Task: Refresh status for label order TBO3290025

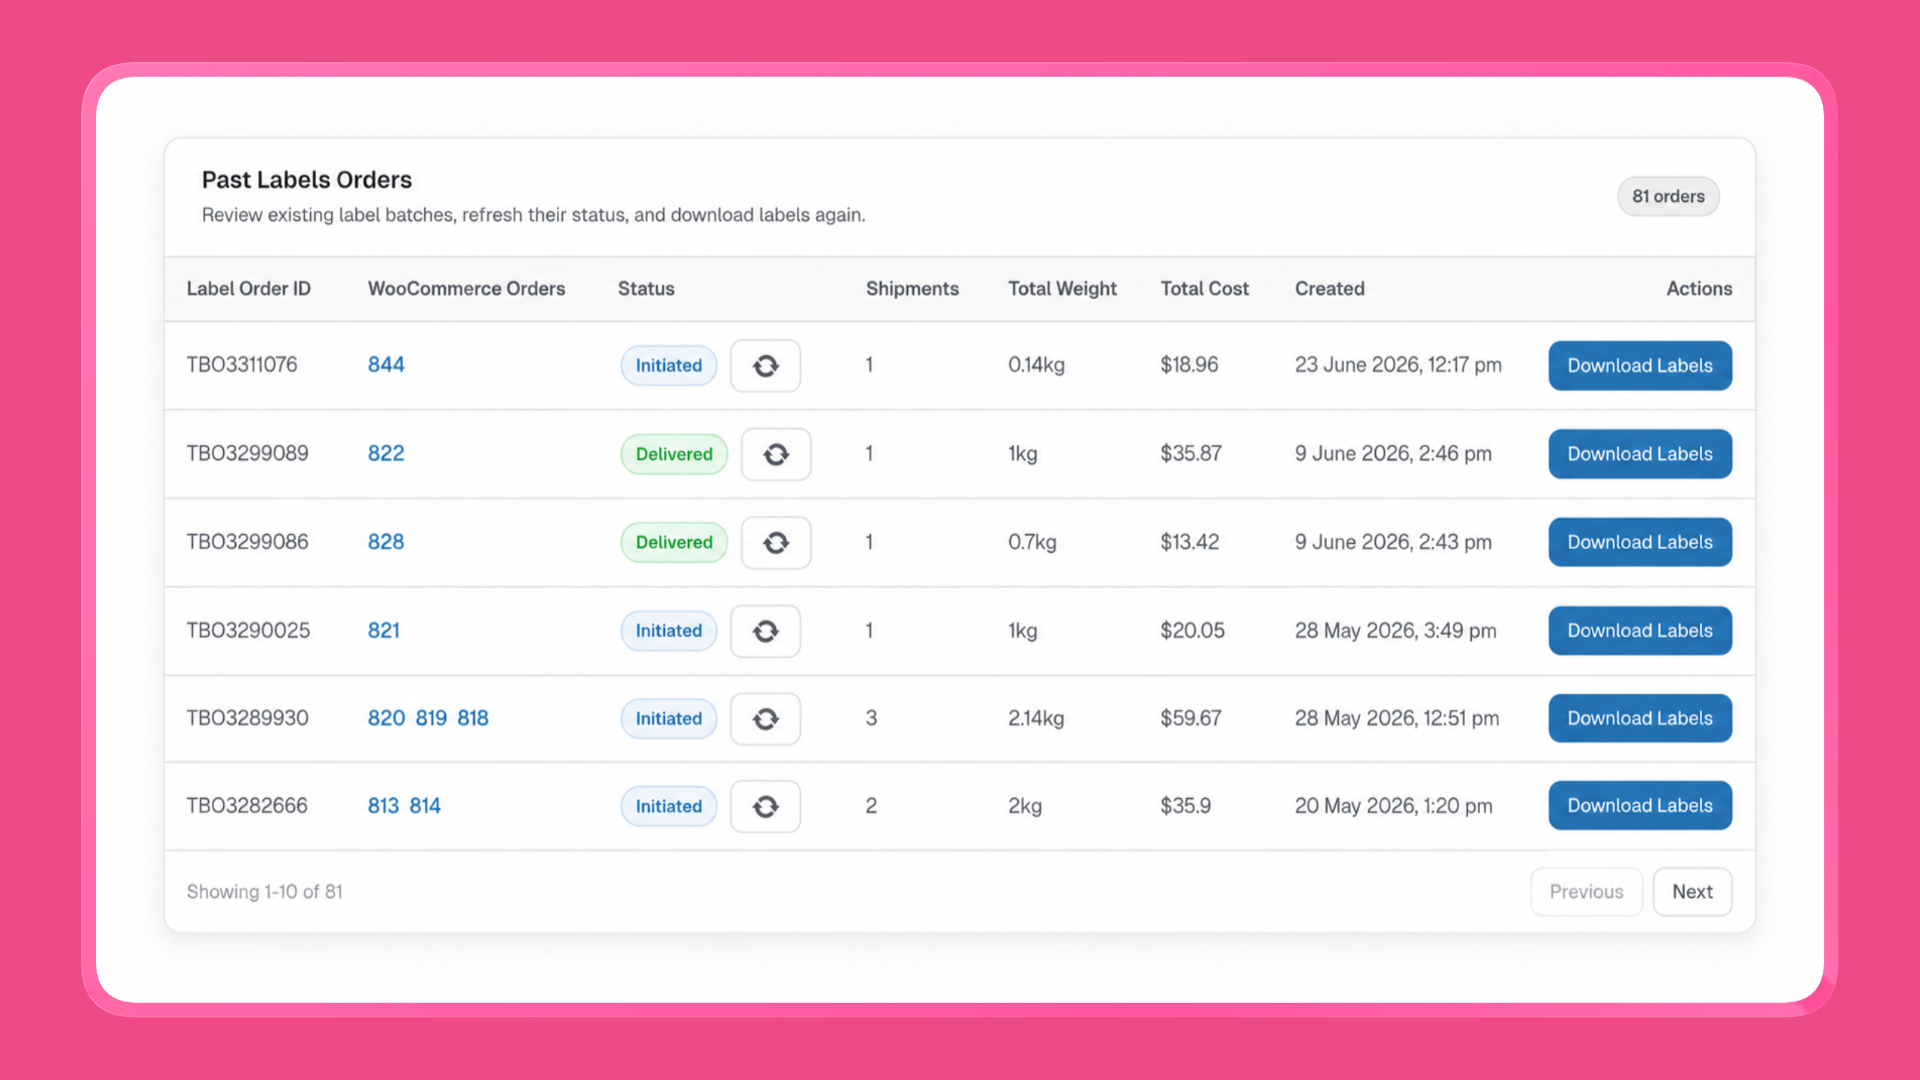Action: pyautogui.click(x=765, y=631)
